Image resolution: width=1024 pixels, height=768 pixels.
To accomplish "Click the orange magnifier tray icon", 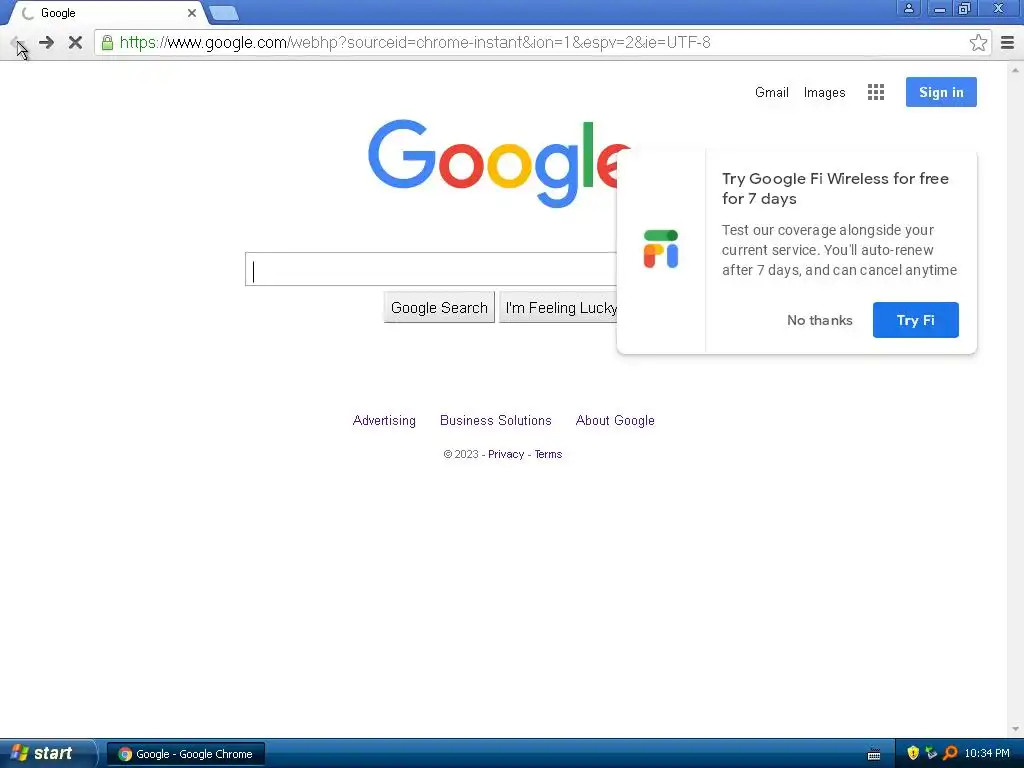I will (950, 753).
